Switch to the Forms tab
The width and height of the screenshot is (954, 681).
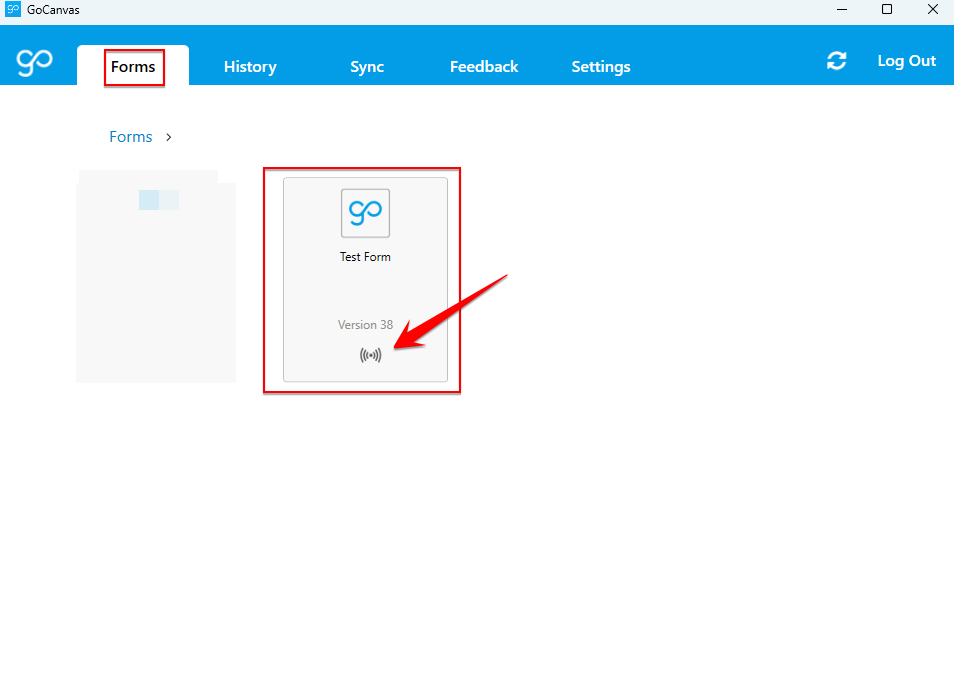[133, 67]
